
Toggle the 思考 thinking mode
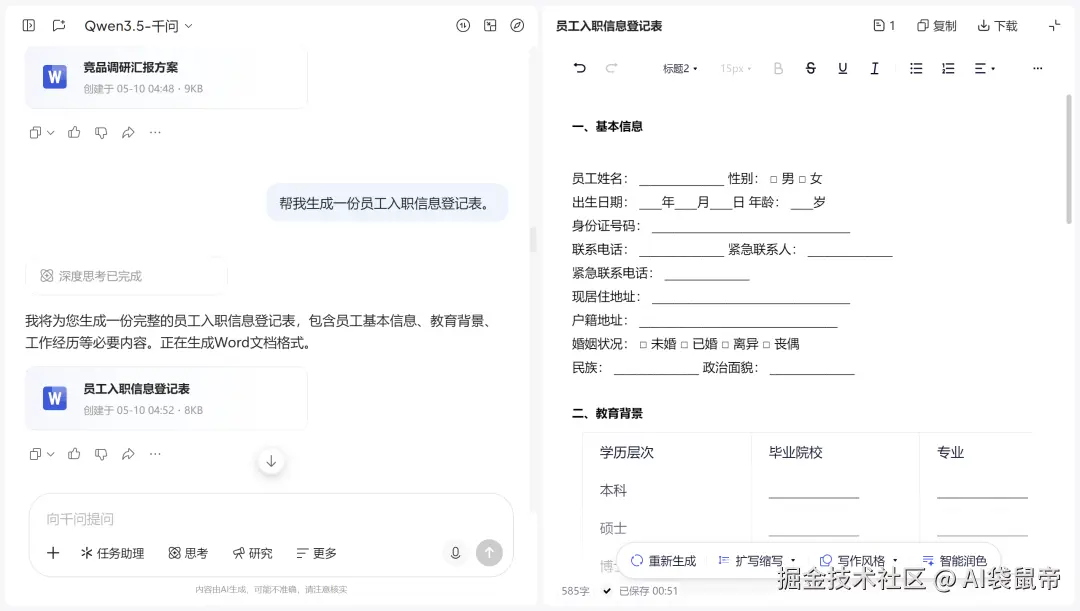[188, 553]
